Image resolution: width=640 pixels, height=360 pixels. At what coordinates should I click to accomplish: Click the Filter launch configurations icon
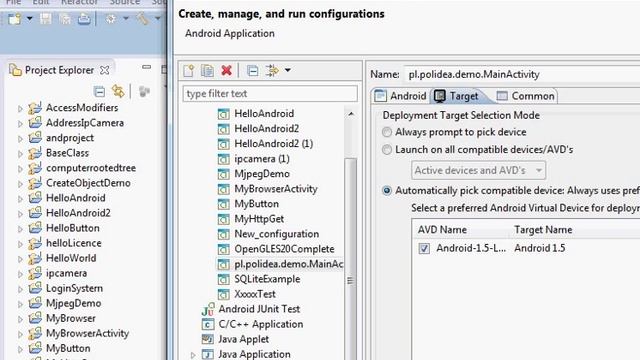(x=272, y=71)
